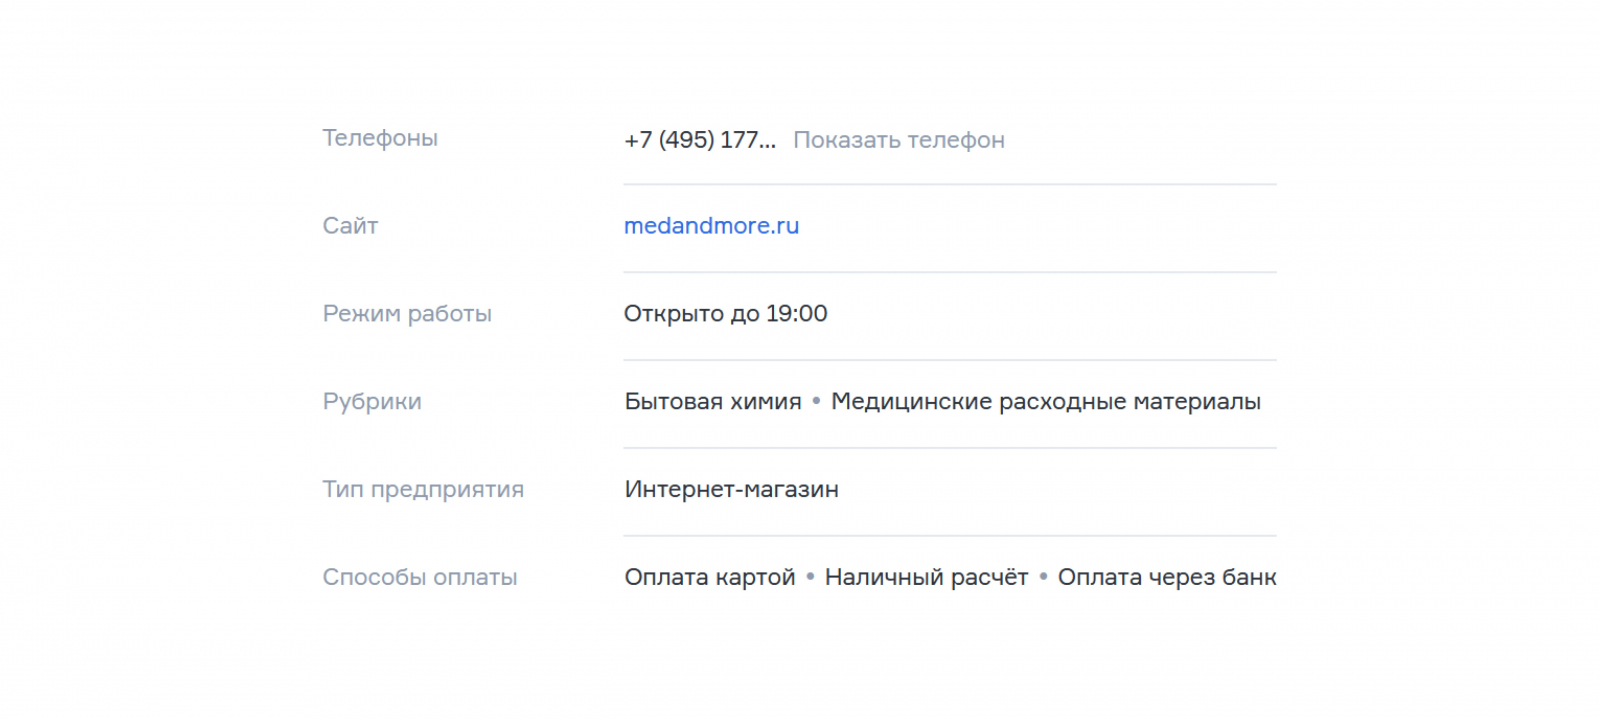Click the truncated phone number +7 (495) 177
This screenshot has width=1600, height=719.
[x=699, y=140]
